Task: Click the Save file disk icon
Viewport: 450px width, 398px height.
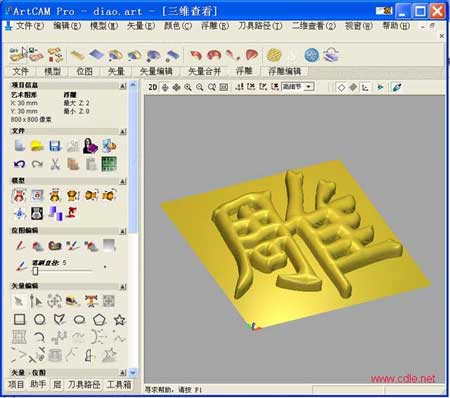Action: point(55,146)
